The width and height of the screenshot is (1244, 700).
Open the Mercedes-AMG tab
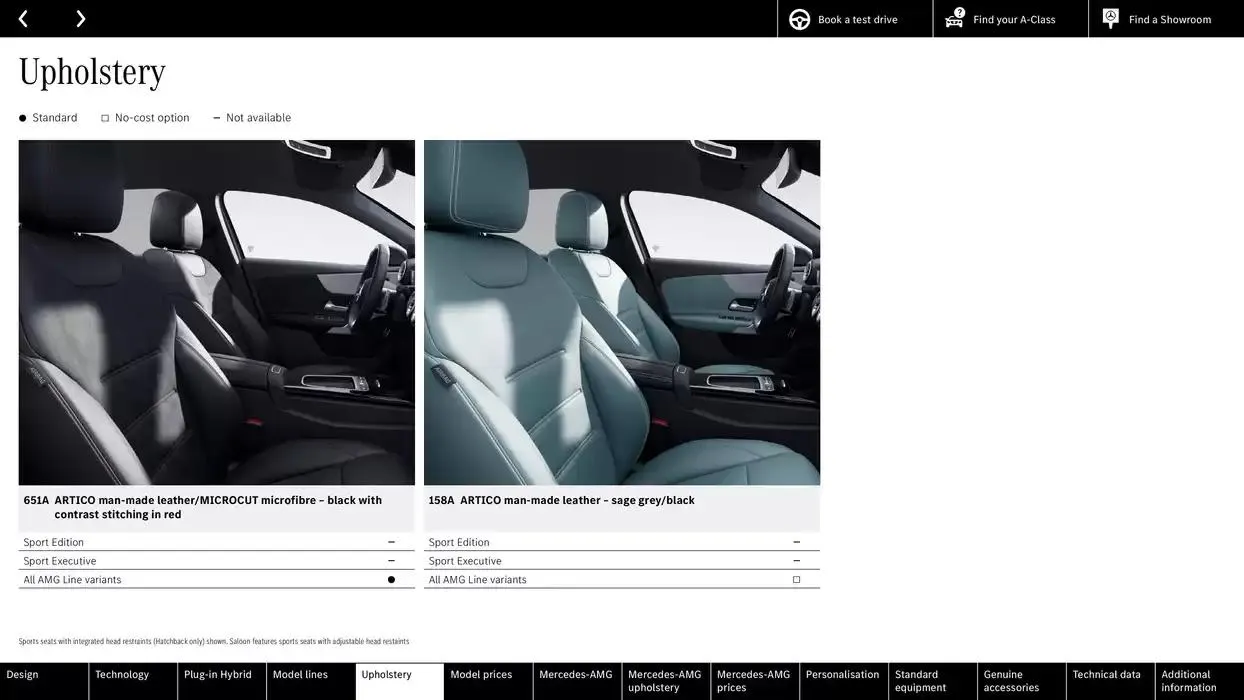coord(578,681)
